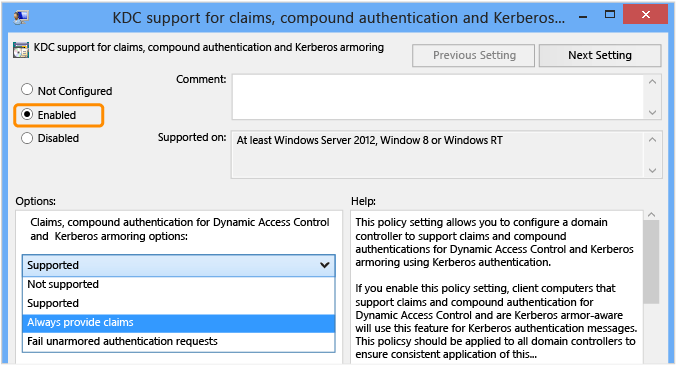
Task: Click the Supported on text field
Action: point(438,155)
